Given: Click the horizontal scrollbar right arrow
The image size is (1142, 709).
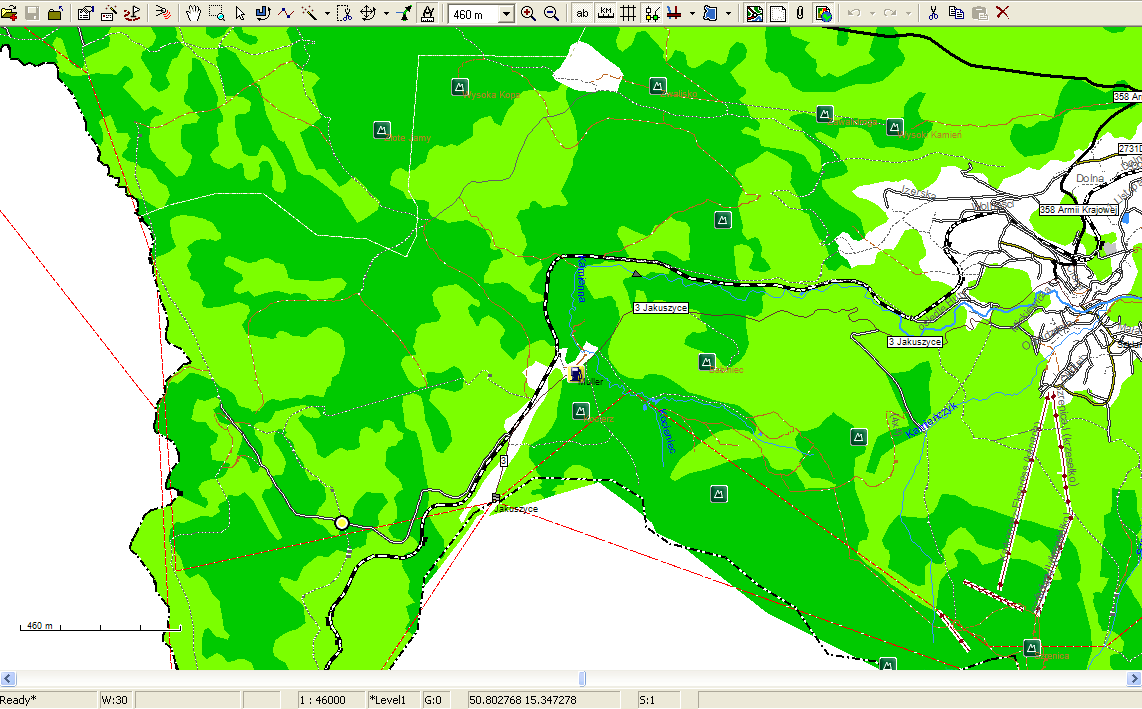Looking at the screenshot, I should point(1133,679).
